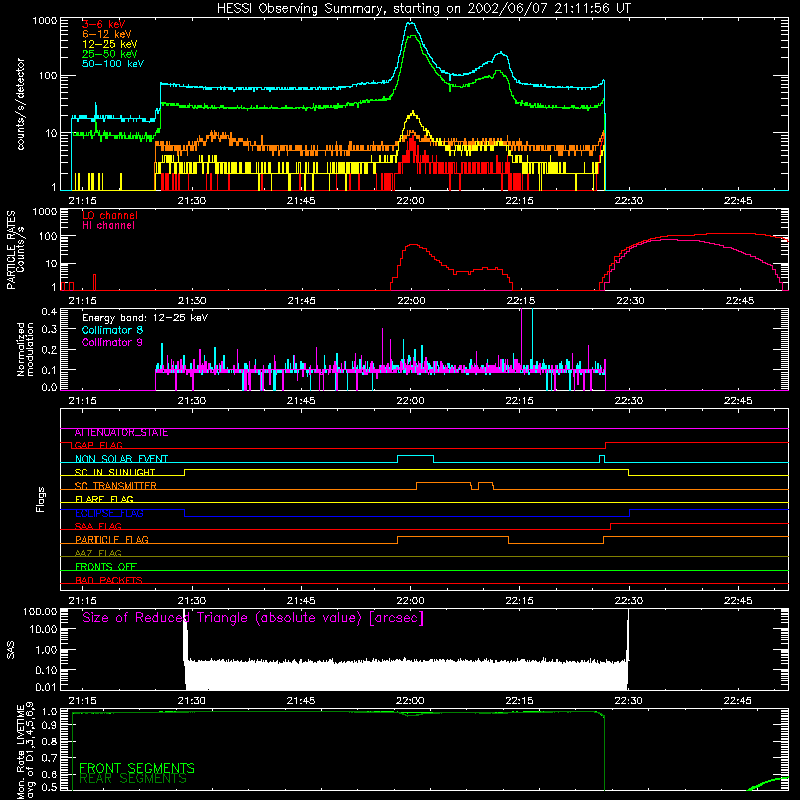Click the 50-100 keV legend label
This screenshot has width=800, height=800.
[113, 64]
